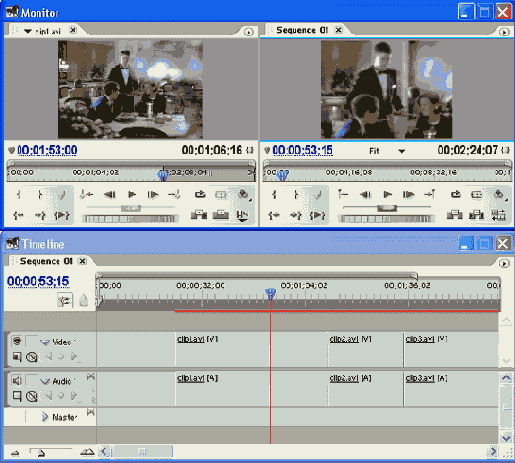Click the Extract button in program monitor
This screenshot has height=463, width=515.
[x=476, y=215]
